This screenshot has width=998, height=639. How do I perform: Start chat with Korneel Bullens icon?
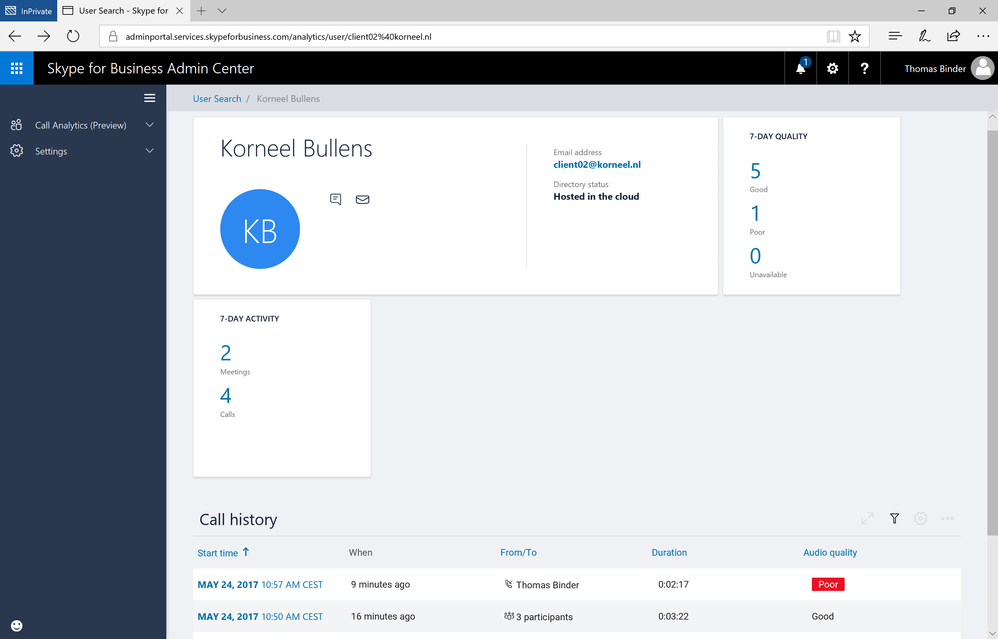pyautogui.click(x=335, y=199)
